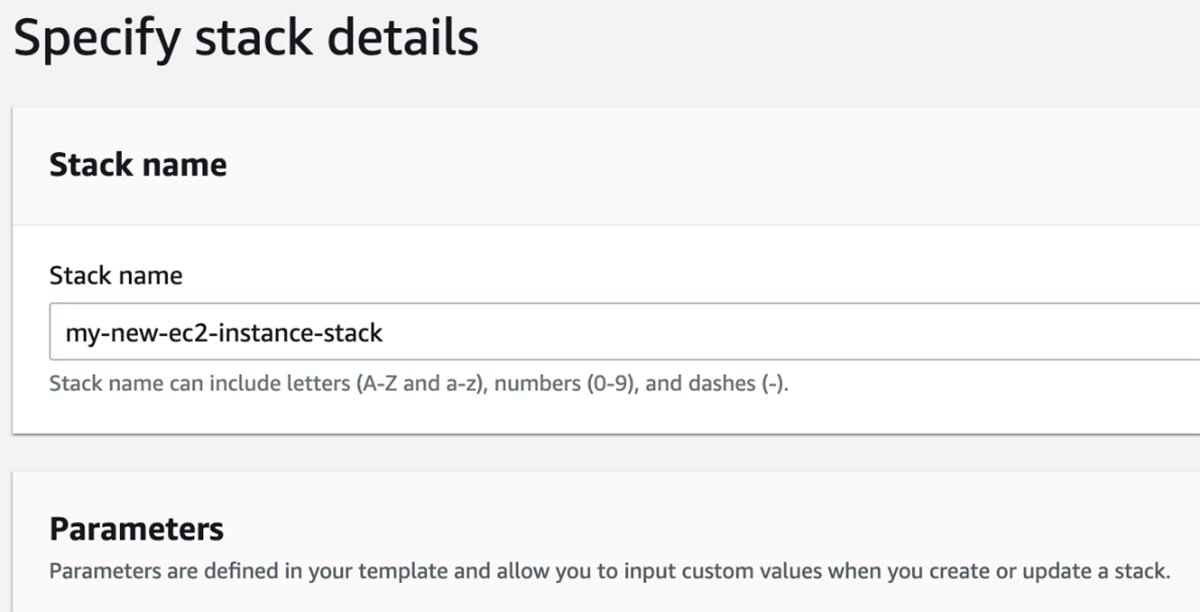1200x612 pixels.
Task: Click the empty right side of the Stack name field
Action: coord(900,333)
